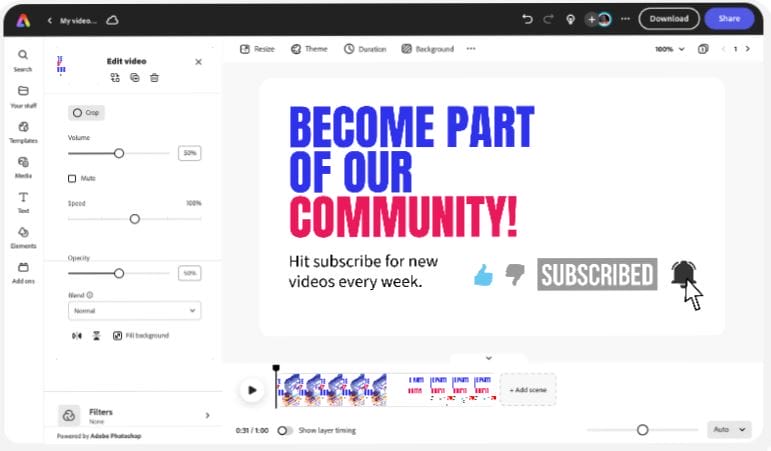The height and width of the screenshot is (451, 771).
Task: Enable the Mute checkbox
Action: coord(72,178)
